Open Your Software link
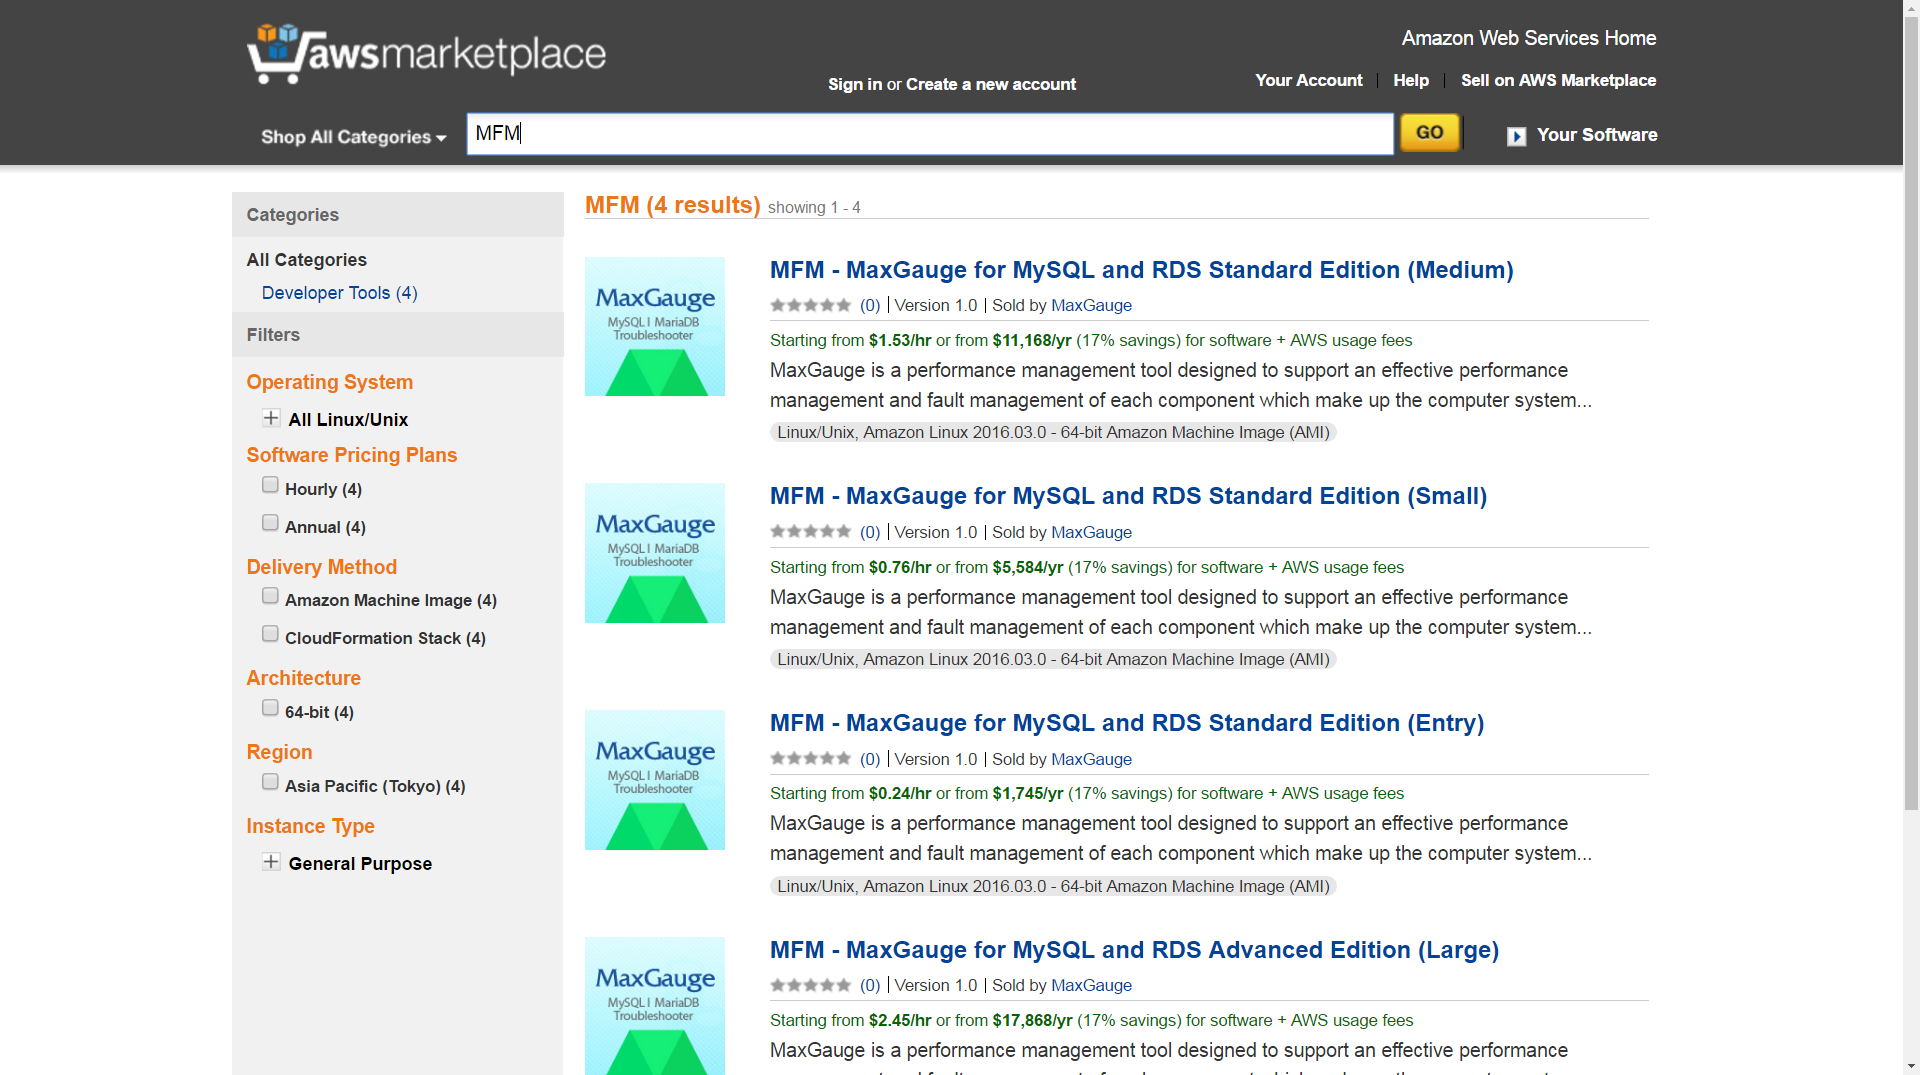The height and width of the screenshot is (1075, 1920). tap(1597, 135)
